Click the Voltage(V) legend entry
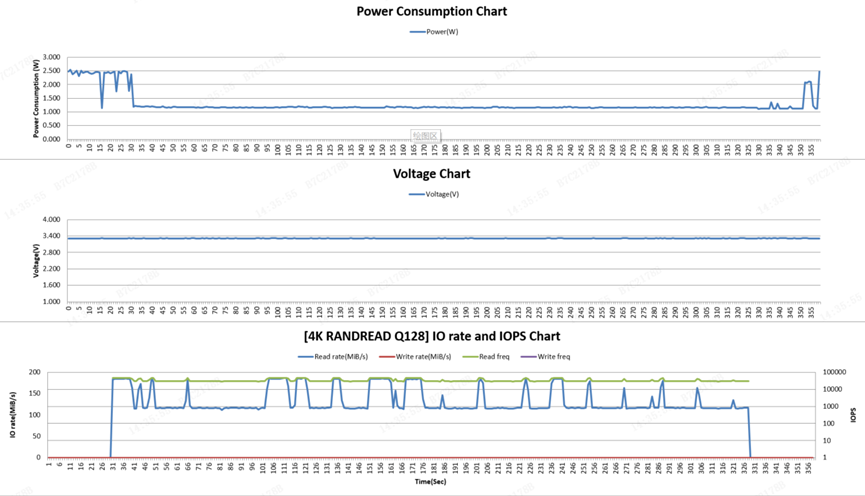Viewport: 865px width, 496px height. point(434,194)
